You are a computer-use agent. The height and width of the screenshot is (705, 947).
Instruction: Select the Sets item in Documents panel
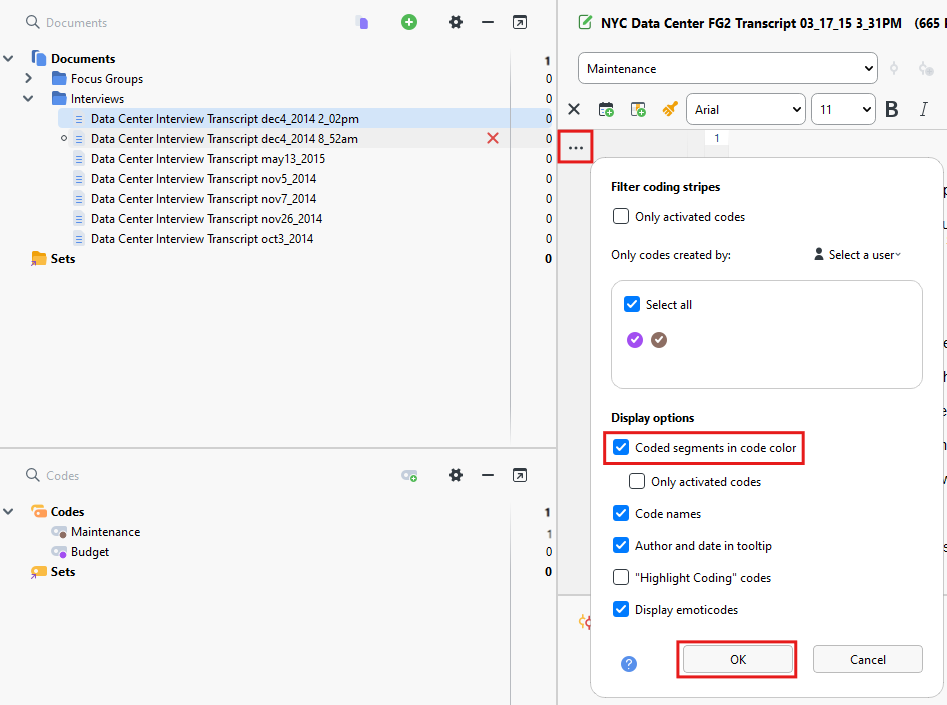63,258
